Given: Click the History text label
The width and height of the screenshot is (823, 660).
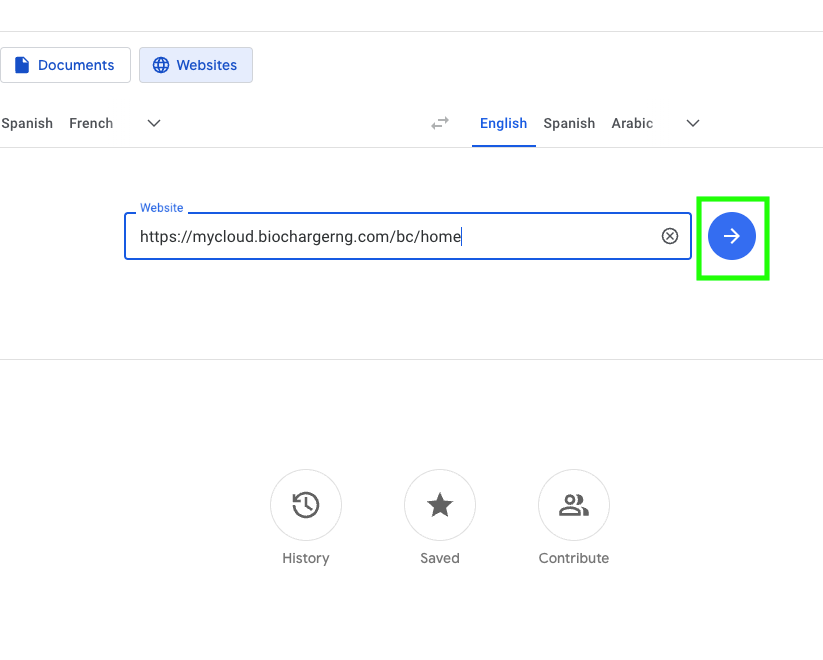Looking at the screenshot, I should click(306, 558).
